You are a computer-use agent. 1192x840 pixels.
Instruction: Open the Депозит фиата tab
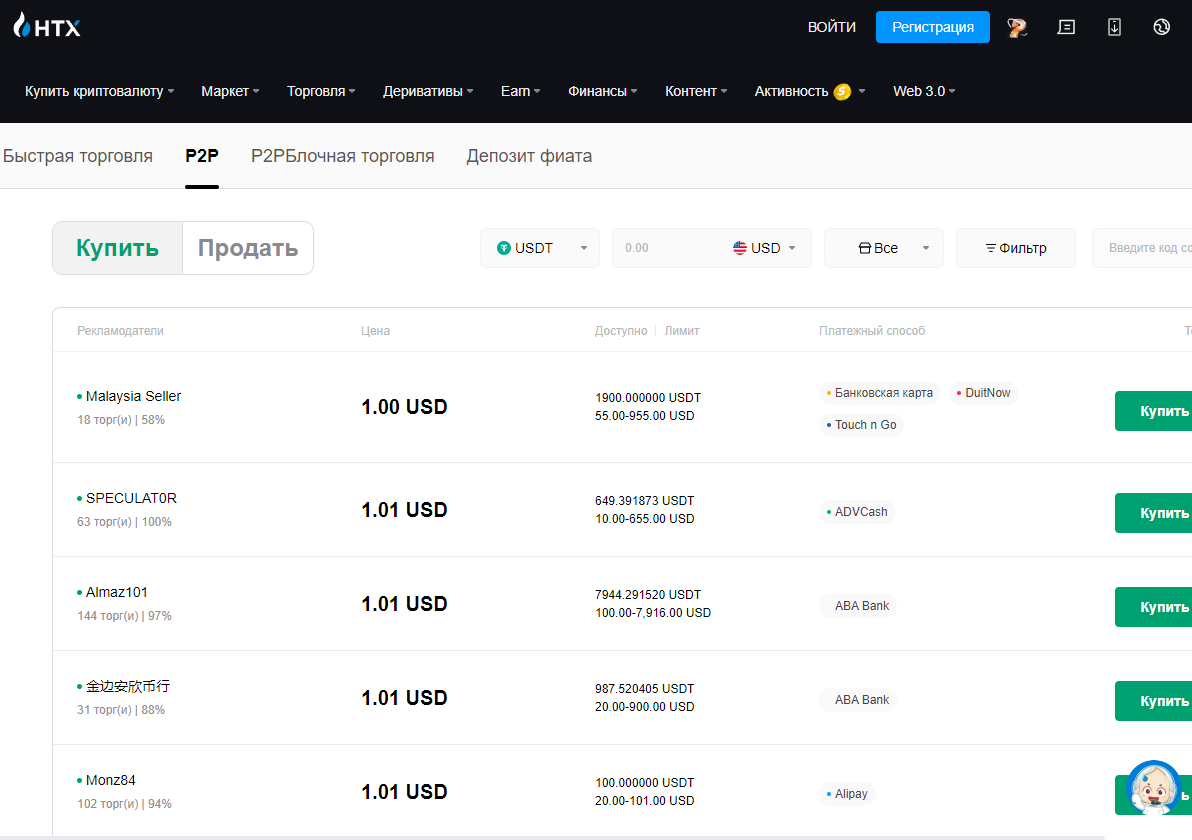point(529,156)
